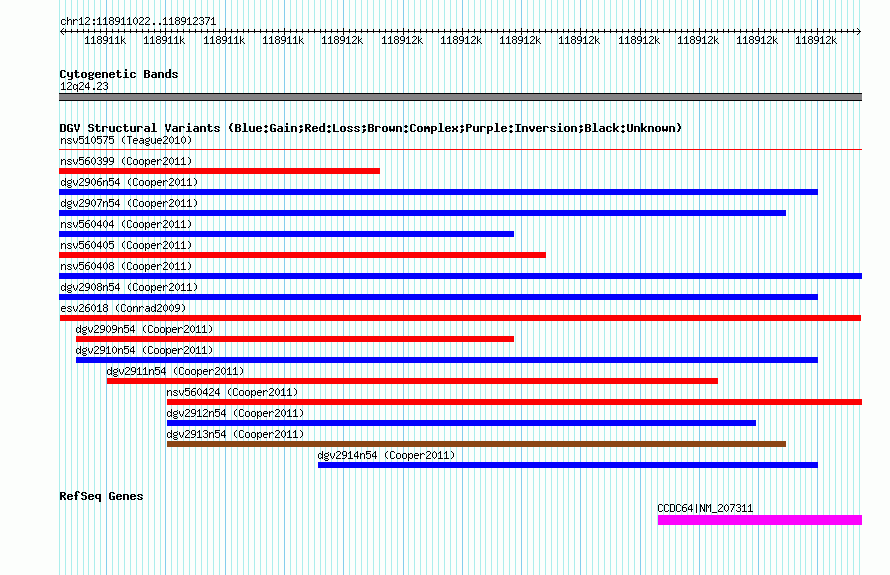Click the dgv2914n54 blue gain bar

click(568, 465)
